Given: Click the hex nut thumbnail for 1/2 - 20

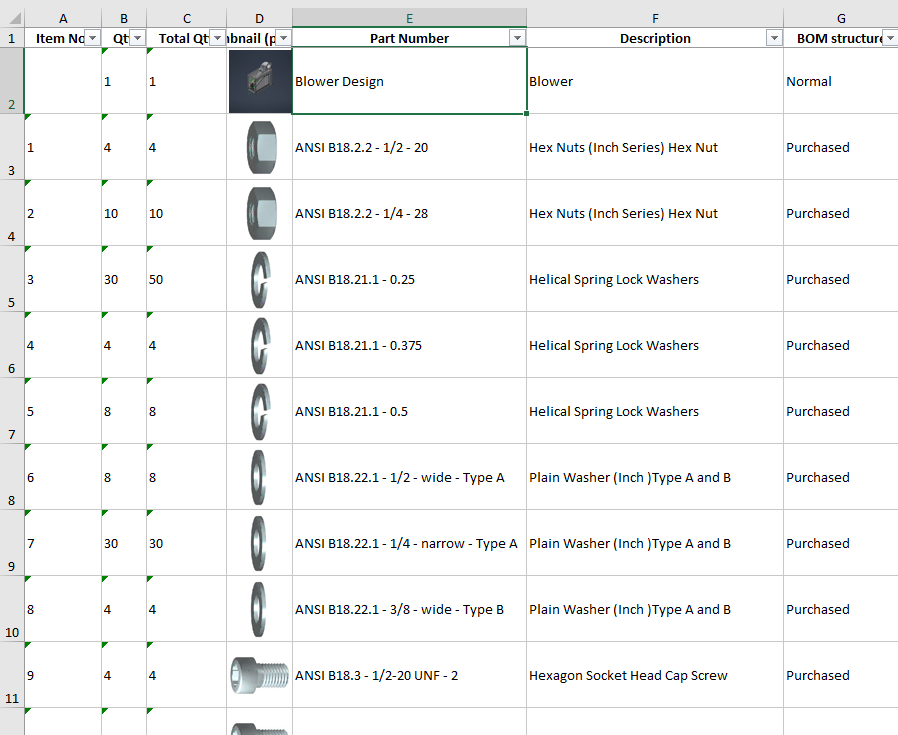Looking at the screenshot, I should coord(262,147).
